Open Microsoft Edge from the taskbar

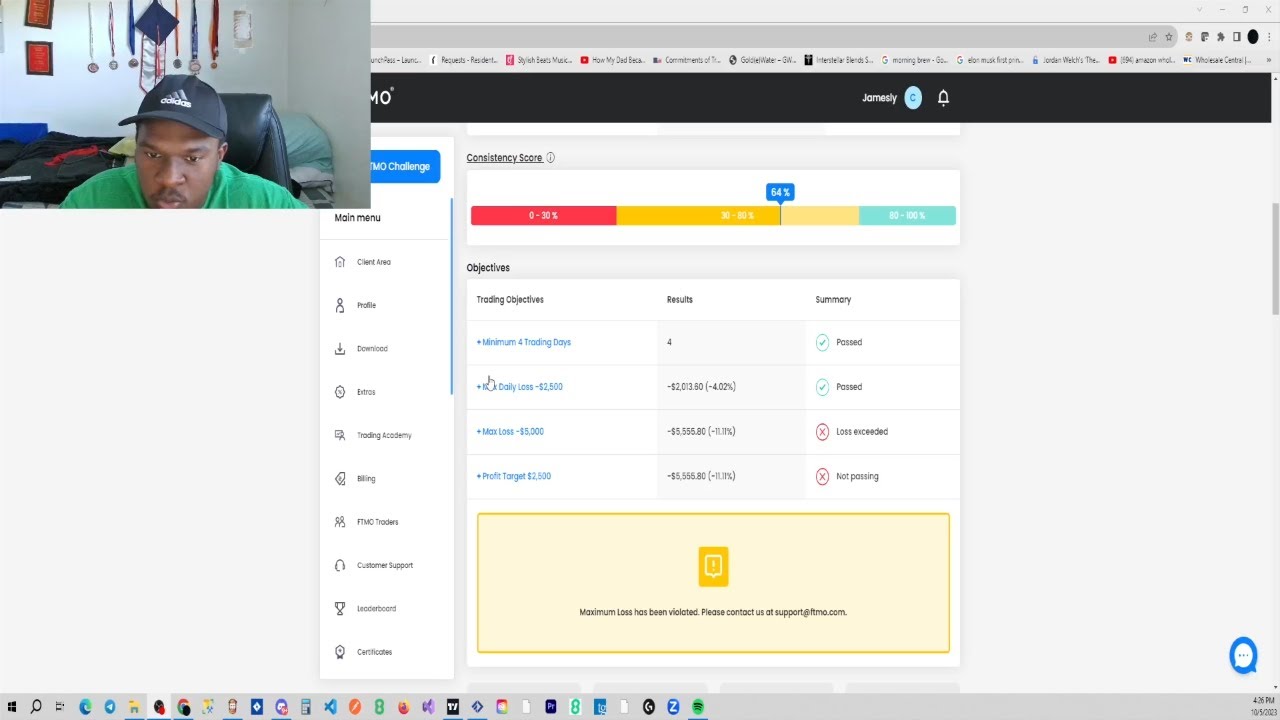pyautogui.click(x=85, y=707)
